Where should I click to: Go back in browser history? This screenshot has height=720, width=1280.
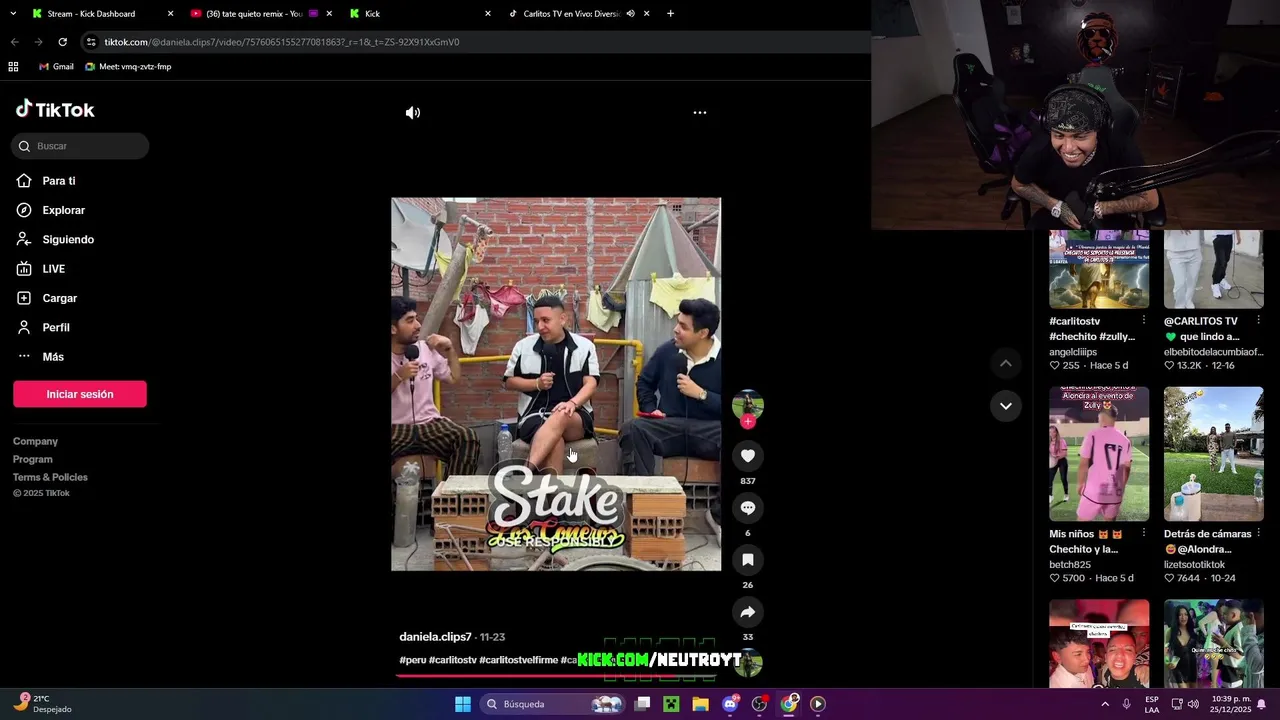pos(14,42)
